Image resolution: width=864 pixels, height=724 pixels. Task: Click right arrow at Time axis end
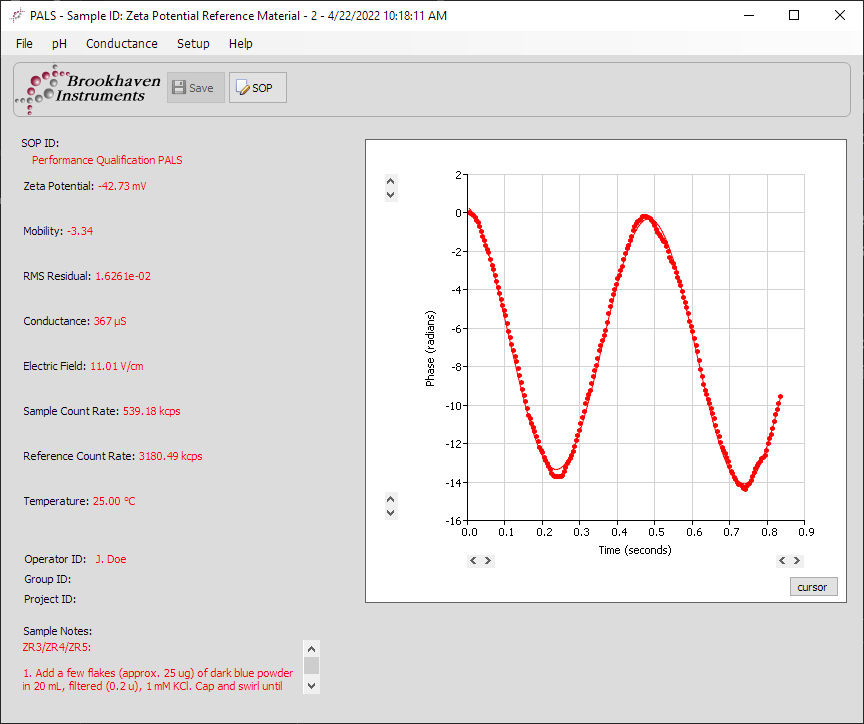click(797, 561)
